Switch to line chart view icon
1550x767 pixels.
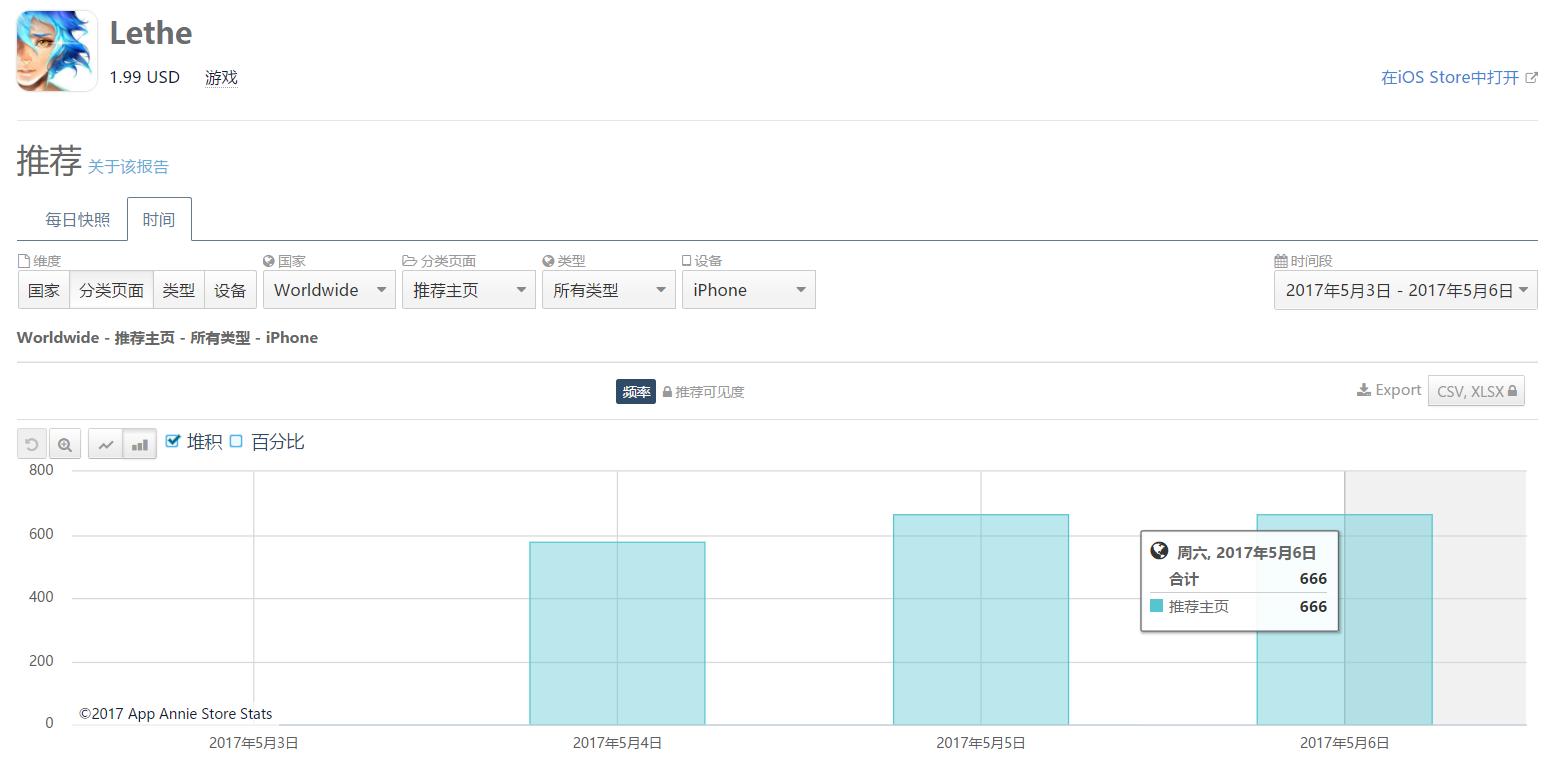(106, 444)
